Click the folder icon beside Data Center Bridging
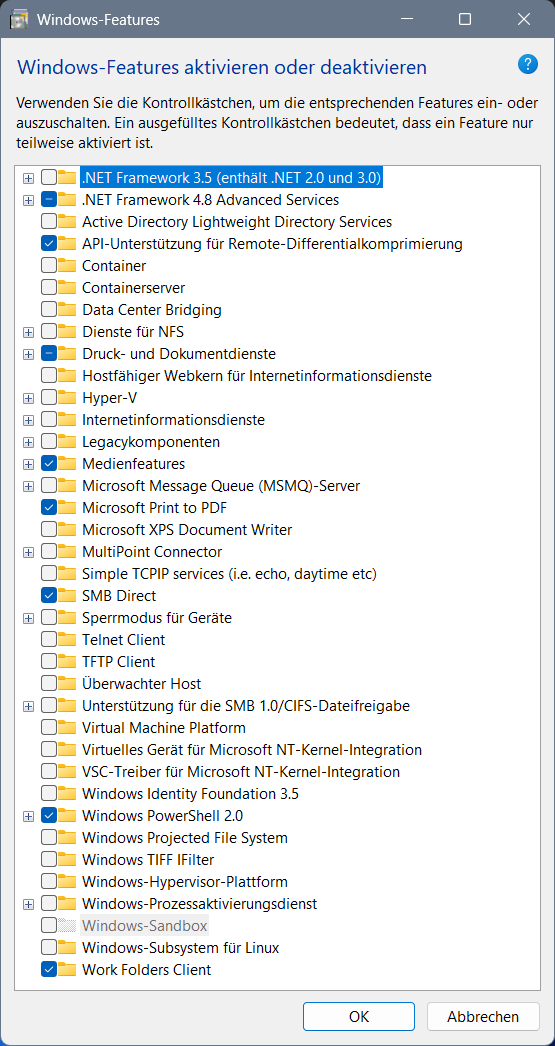 tap(67, 310)
